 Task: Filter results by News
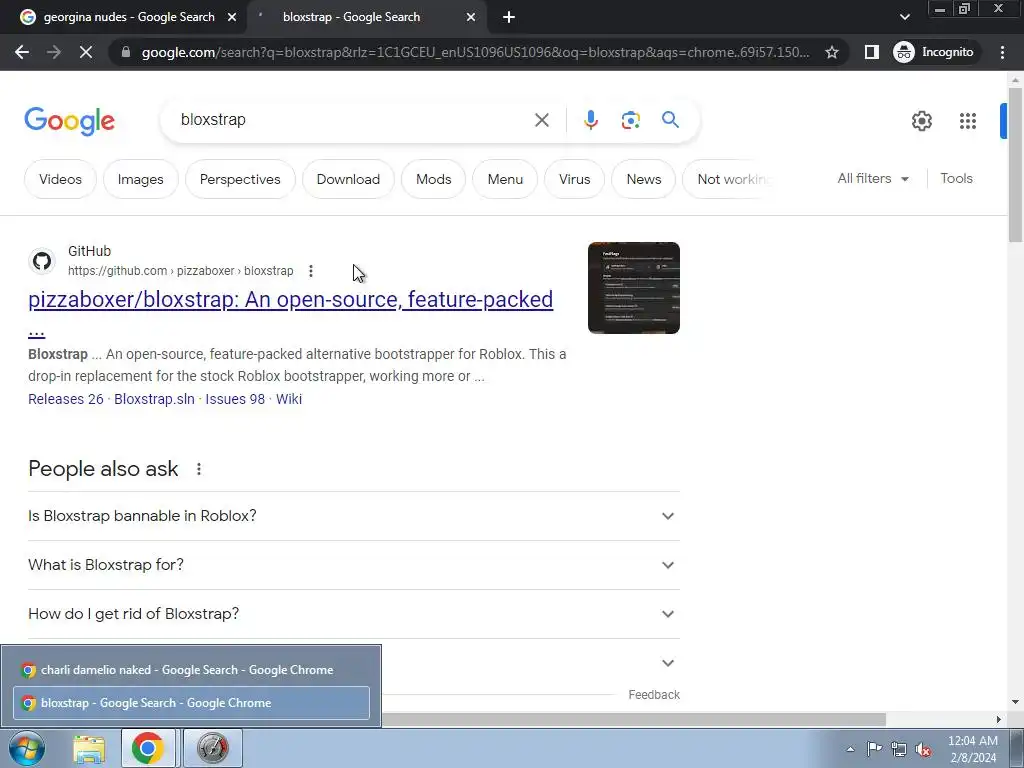[643, 179]
